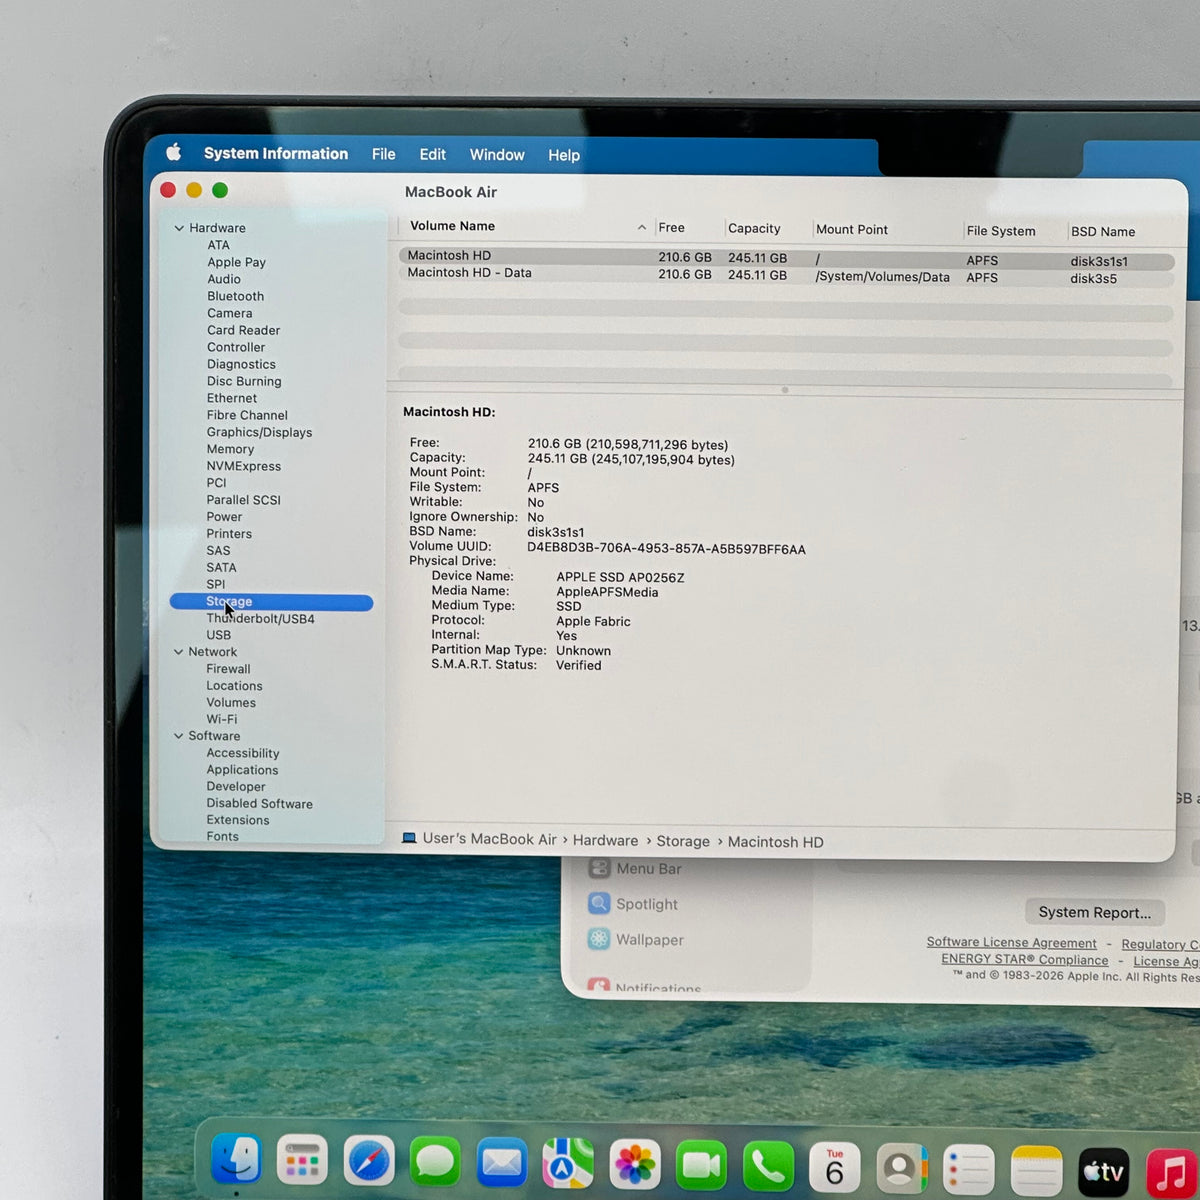
Task: Collapse the Hardware section
Action: click(179, 228)
